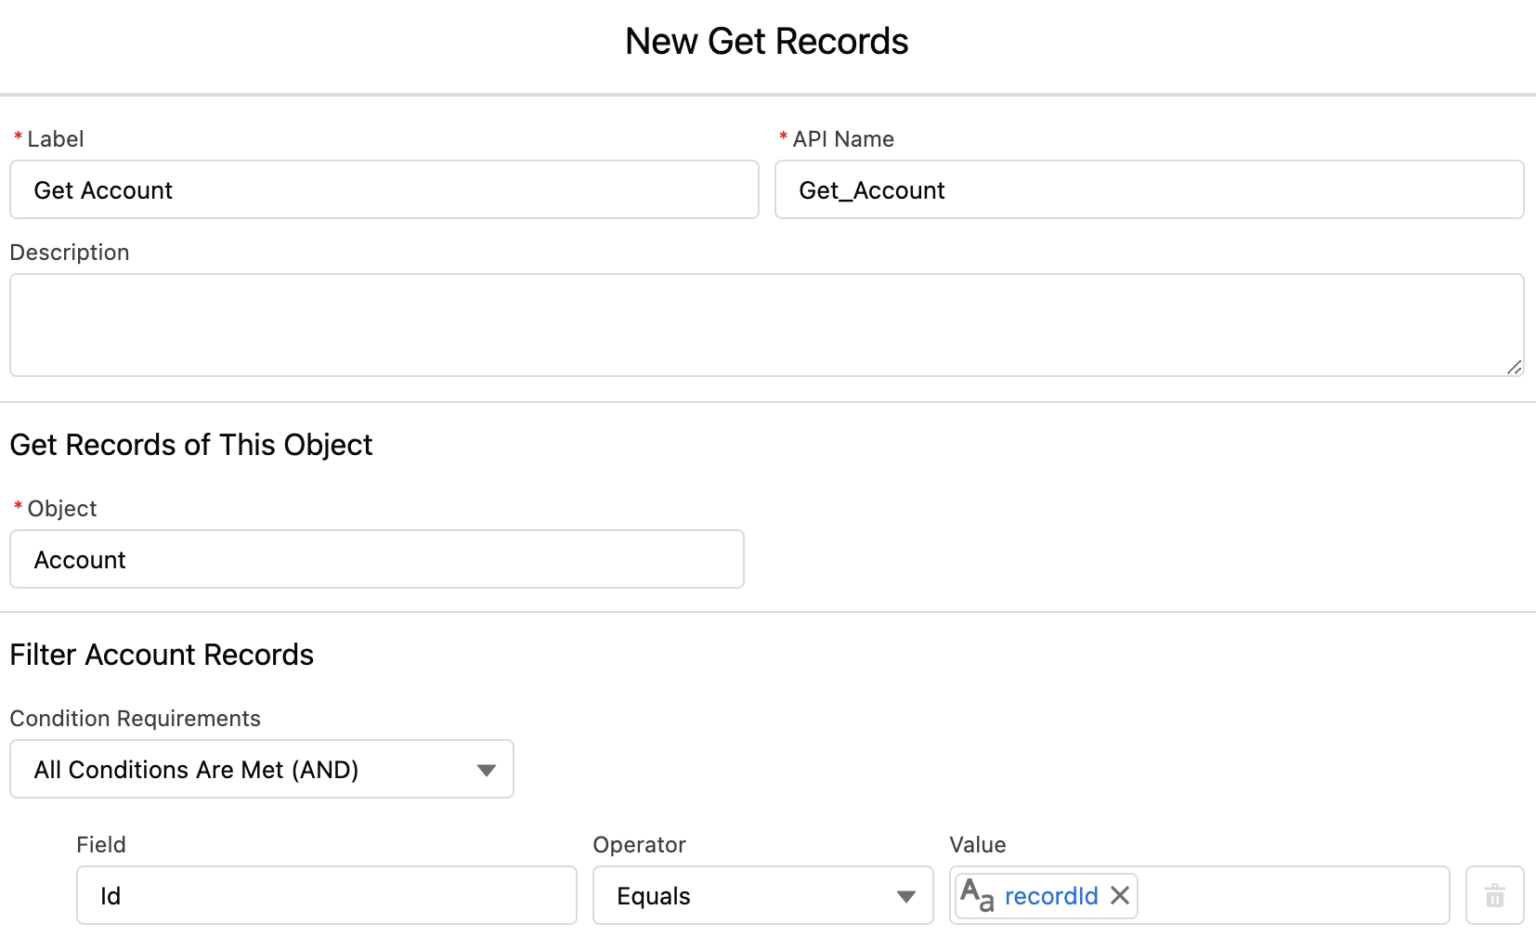The image size is (1536, 936).
Task: Click the Get_Account API Name field
Action: [x=1149, y=190]
